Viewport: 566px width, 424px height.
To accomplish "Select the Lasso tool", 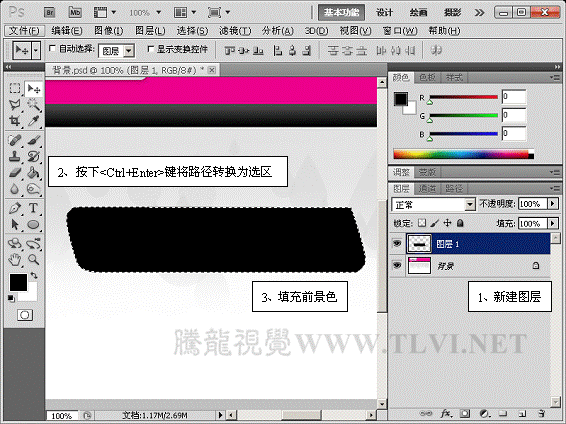I will 15,105.
